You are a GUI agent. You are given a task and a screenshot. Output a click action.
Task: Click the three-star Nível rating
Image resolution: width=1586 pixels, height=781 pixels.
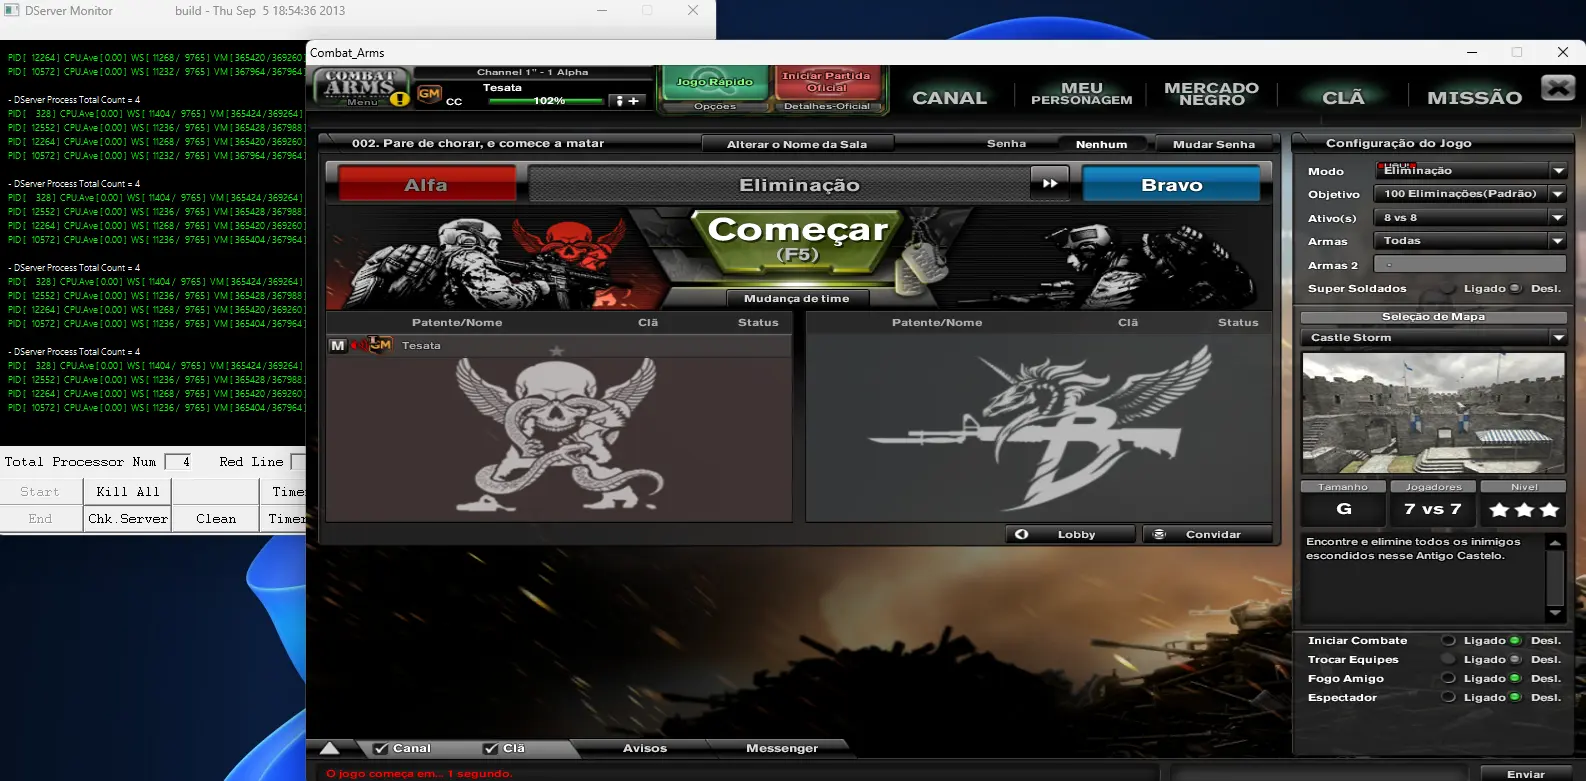[x=1524, y=510]
